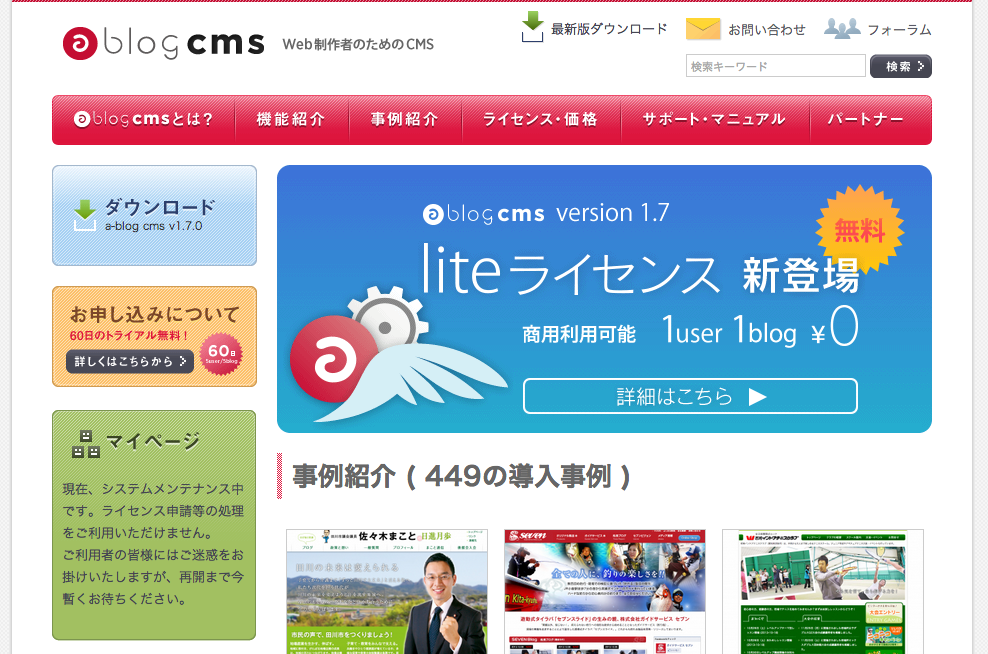This screenshot has width=988, height=654.
Task: Click the 詳しくはこちらから button
Action: (x=130, y=361)
